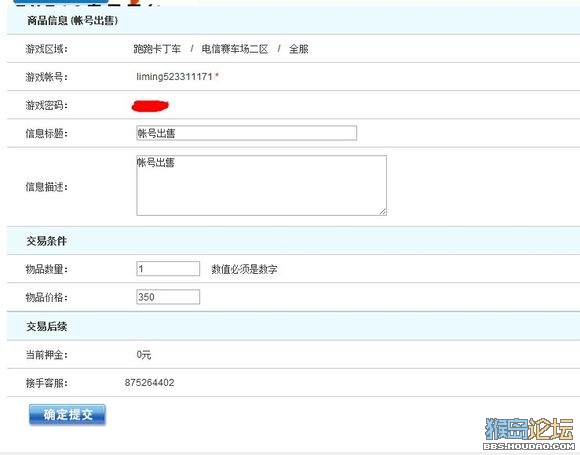Click the 接手客服 label

47,383
